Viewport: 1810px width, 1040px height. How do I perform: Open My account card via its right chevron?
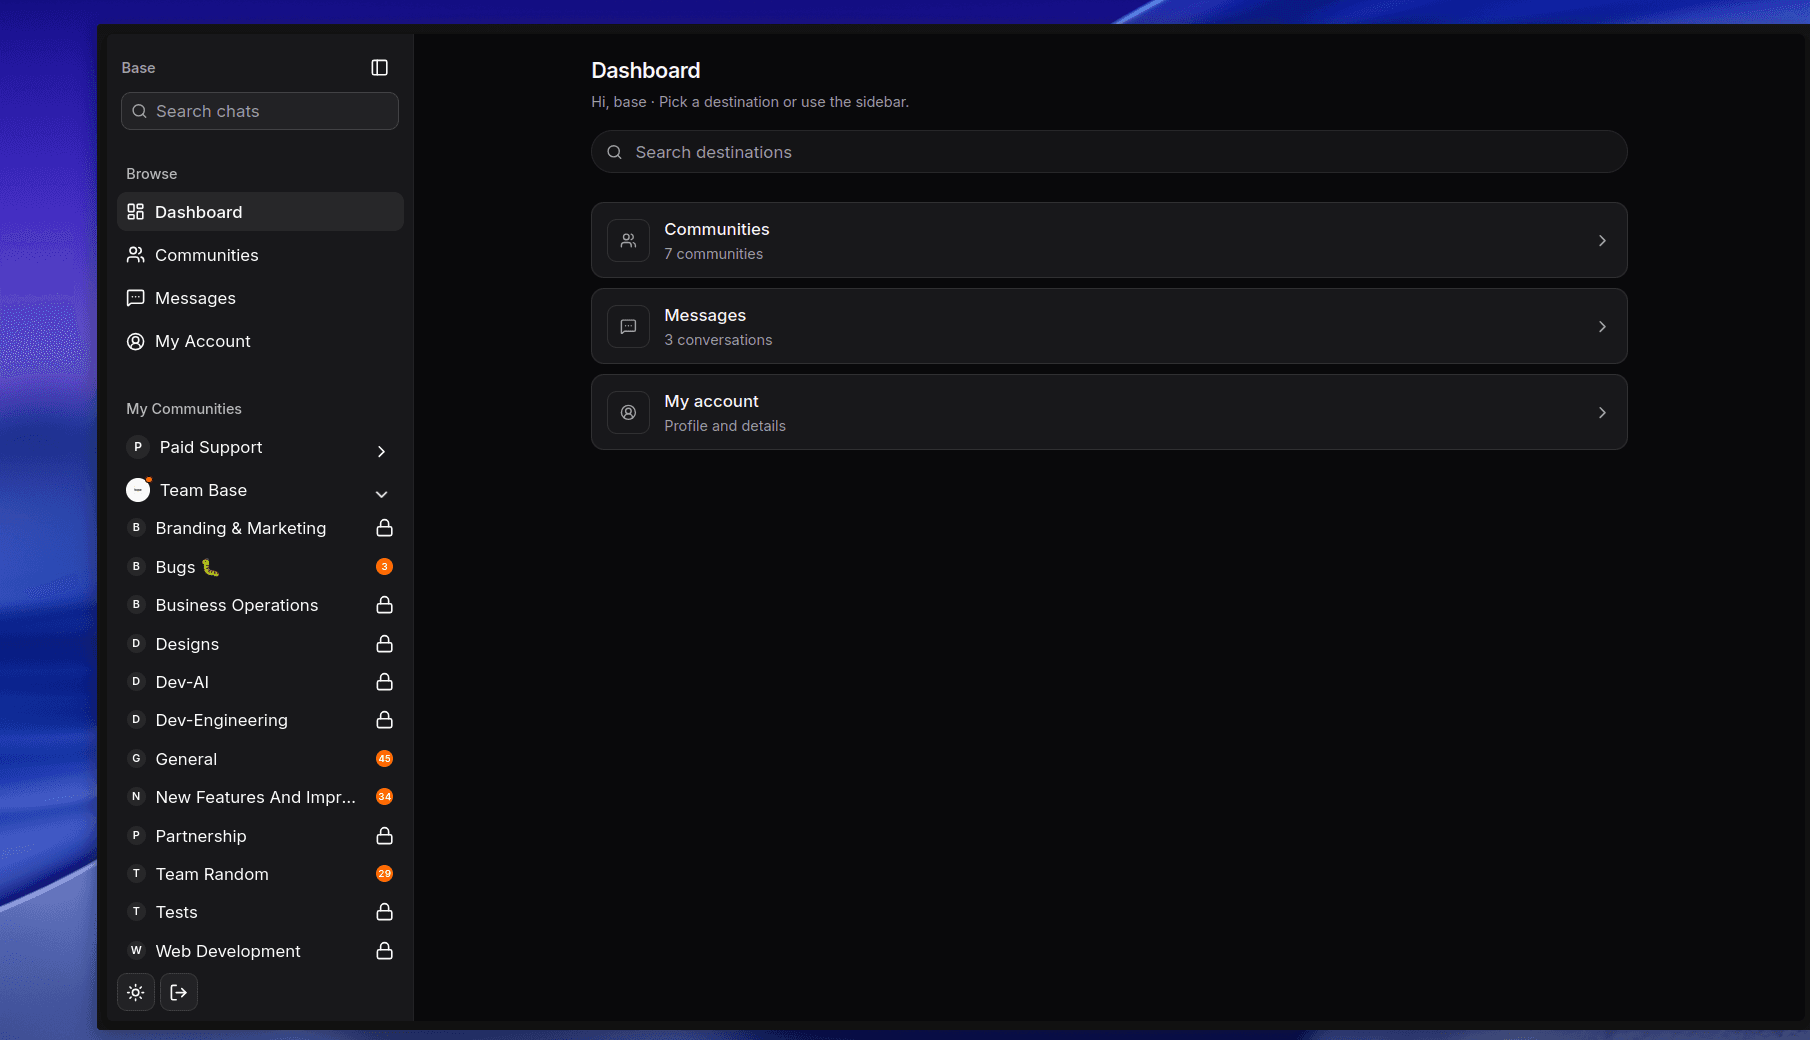[1602, 413]
